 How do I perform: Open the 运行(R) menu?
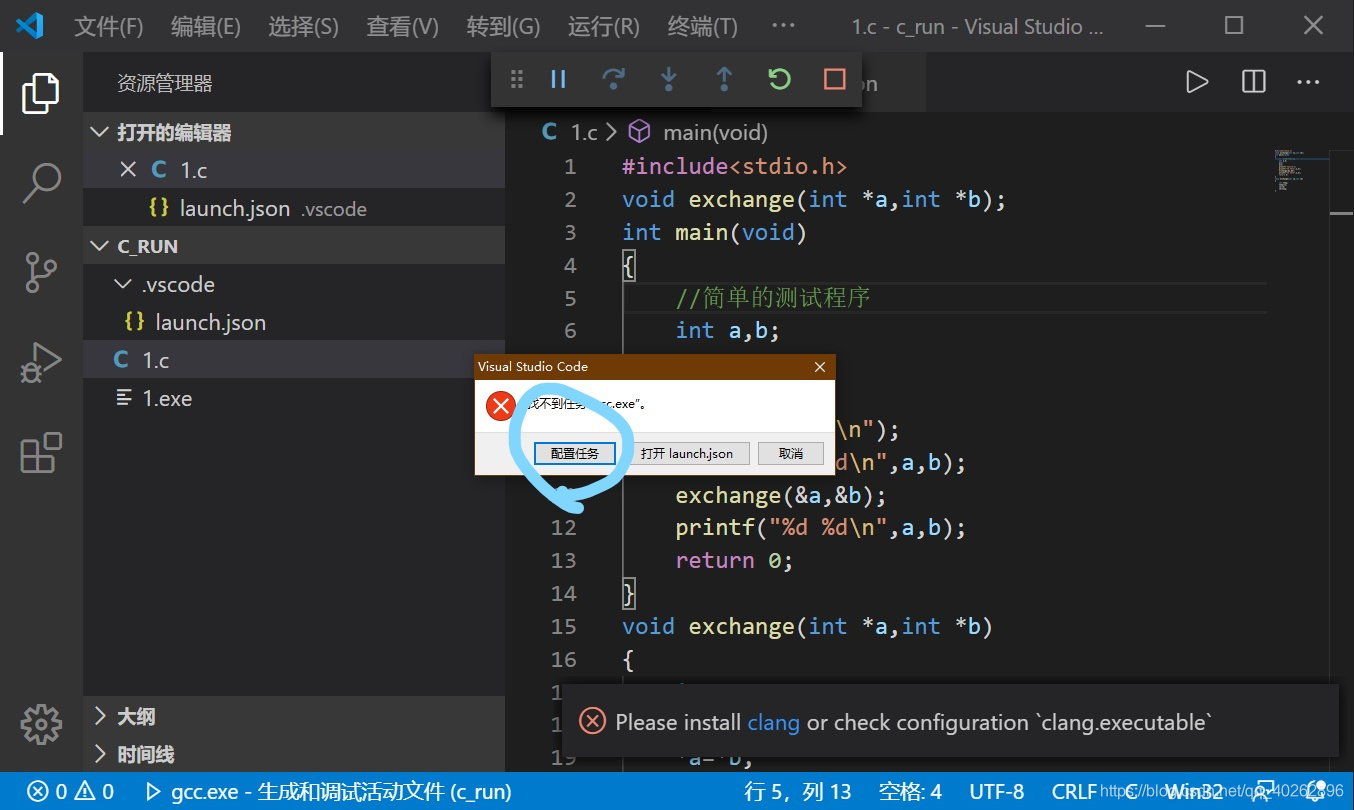604,26
